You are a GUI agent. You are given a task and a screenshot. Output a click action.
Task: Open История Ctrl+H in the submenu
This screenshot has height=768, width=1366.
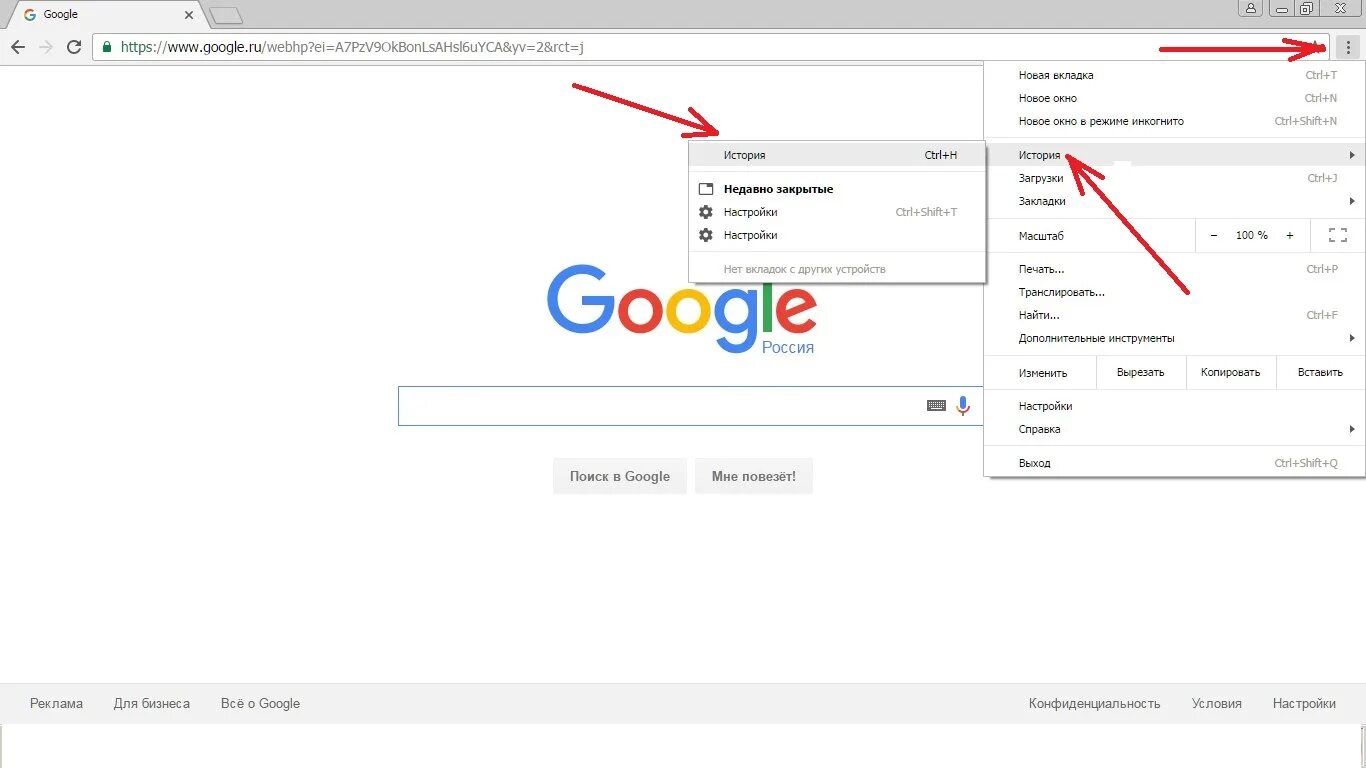[838, 155]
